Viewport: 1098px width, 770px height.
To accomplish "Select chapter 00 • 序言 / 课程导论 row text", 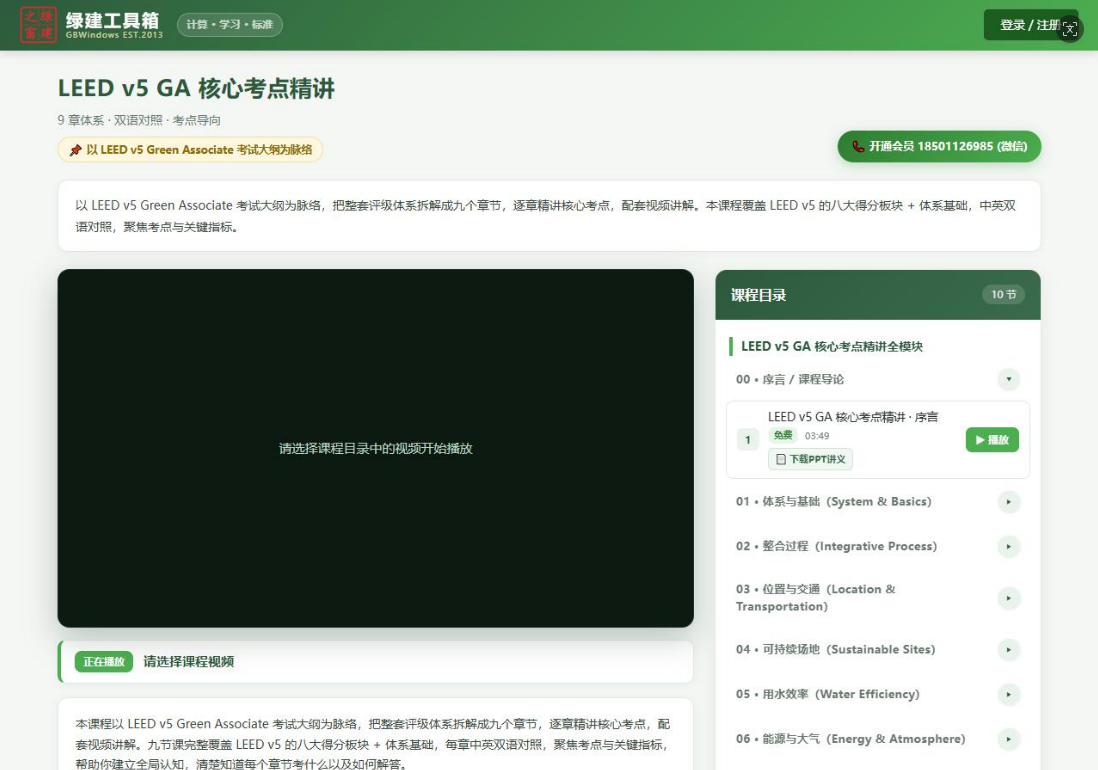I will click(x=790, y=379).
